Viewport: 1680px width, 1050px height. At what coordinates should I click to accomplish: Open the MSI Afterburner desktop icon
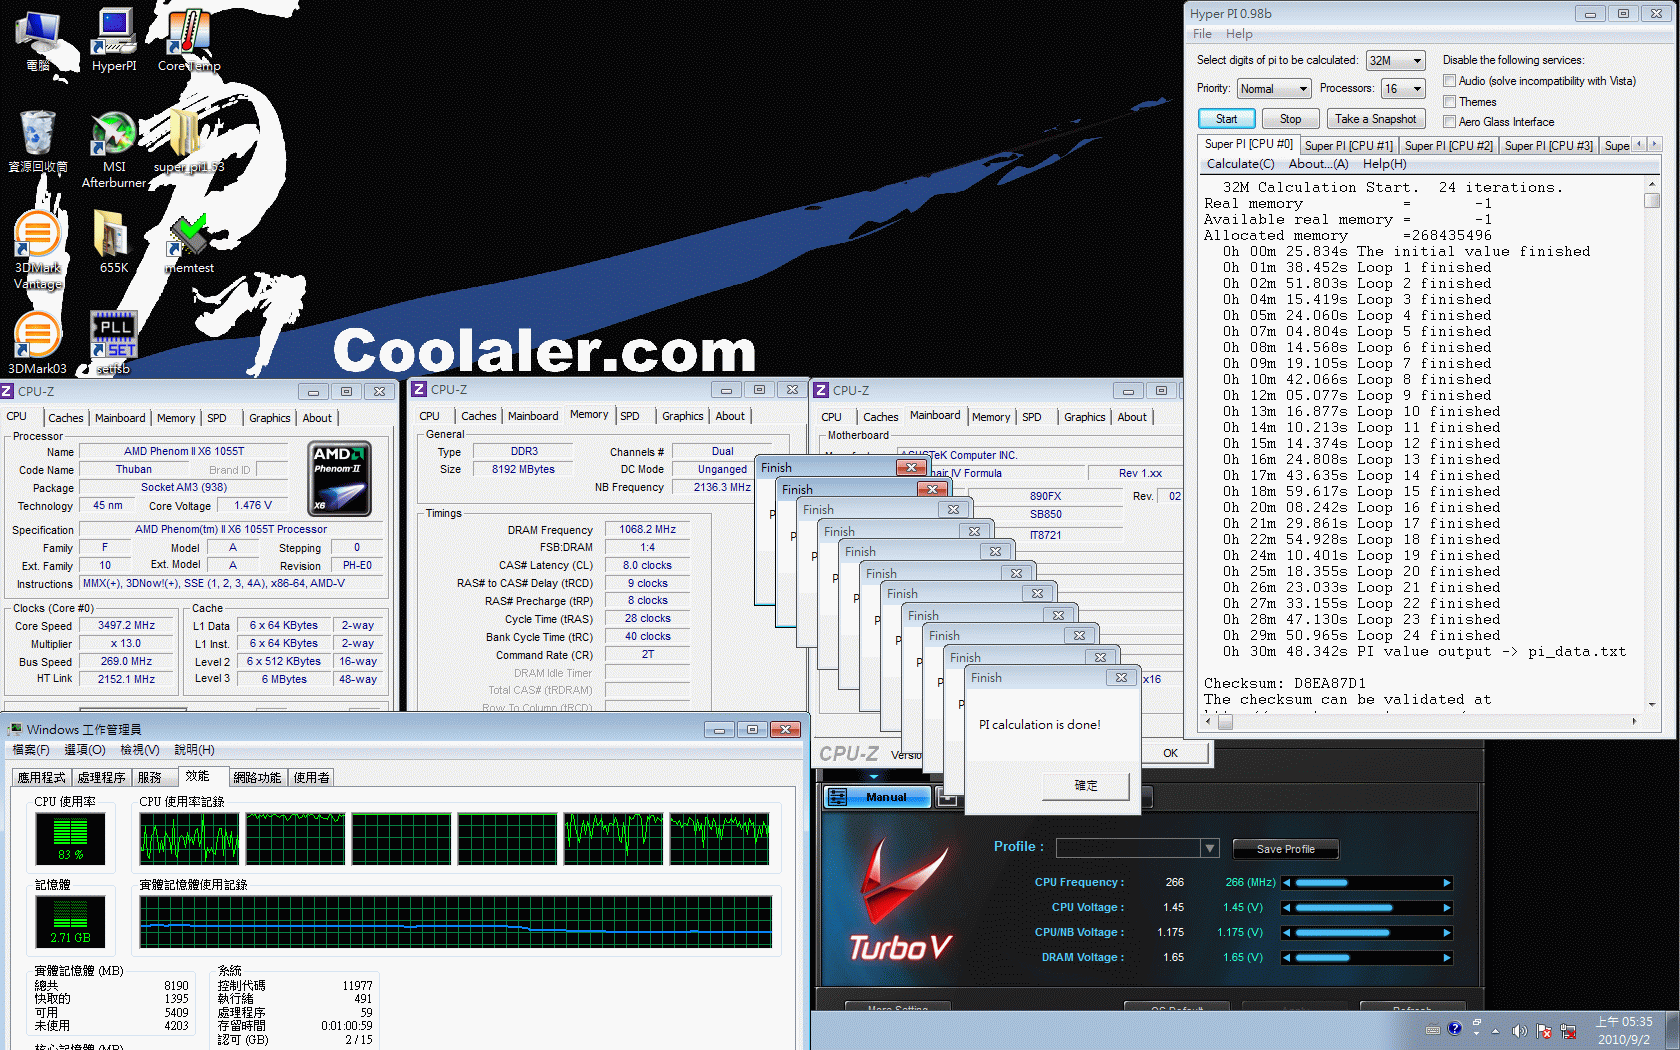tap(114, 139)
